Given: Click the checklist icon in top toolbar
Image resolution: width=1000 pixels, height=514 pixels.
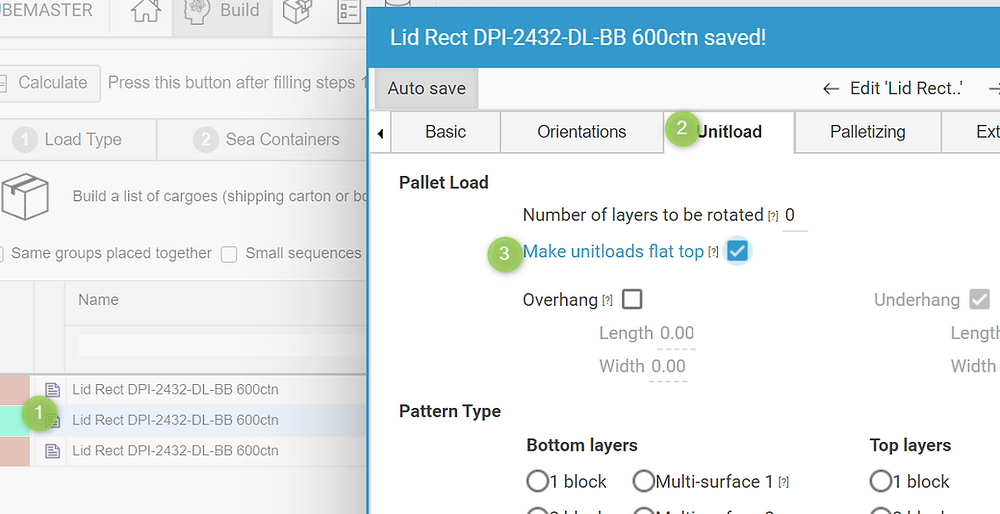Looking at the screenshot, I should pyautogui.click(x=349, y=11).
